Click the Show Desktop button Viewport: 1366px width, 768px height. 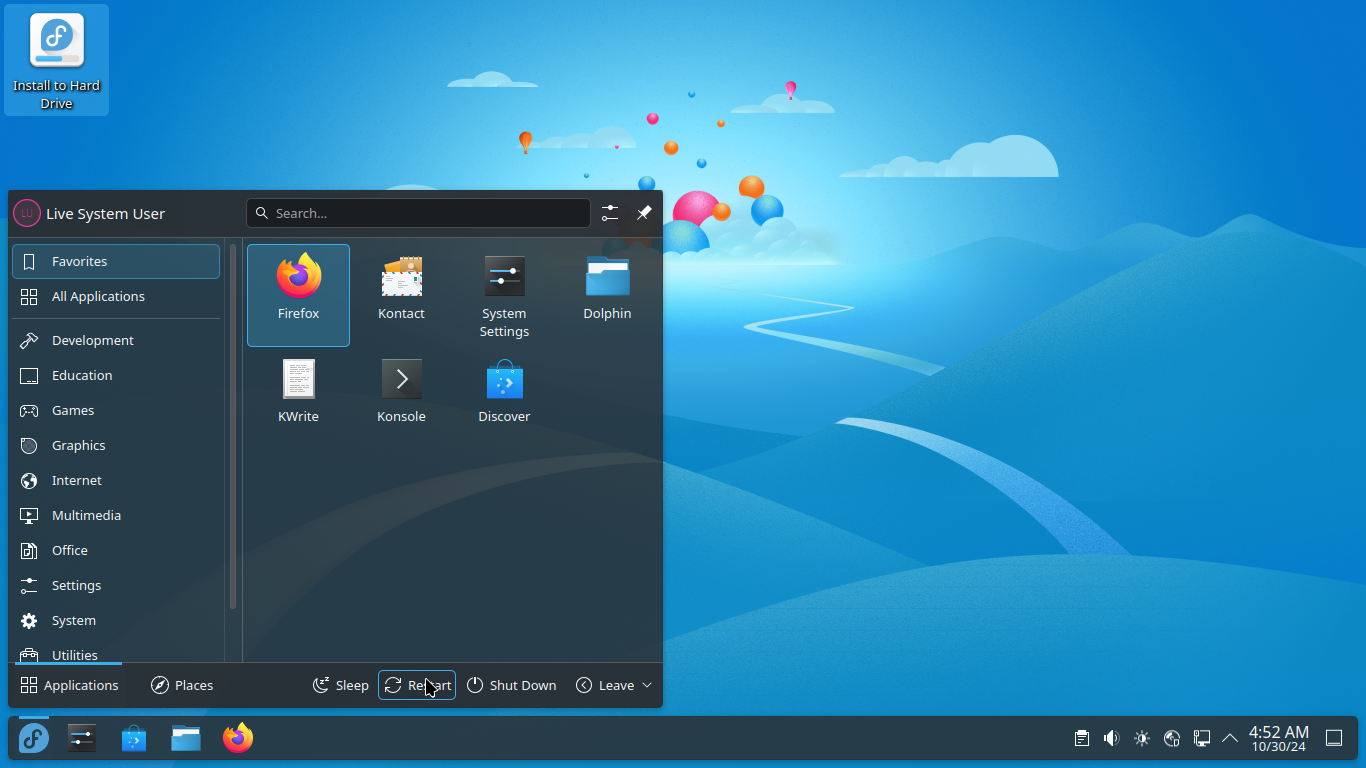1334,739
